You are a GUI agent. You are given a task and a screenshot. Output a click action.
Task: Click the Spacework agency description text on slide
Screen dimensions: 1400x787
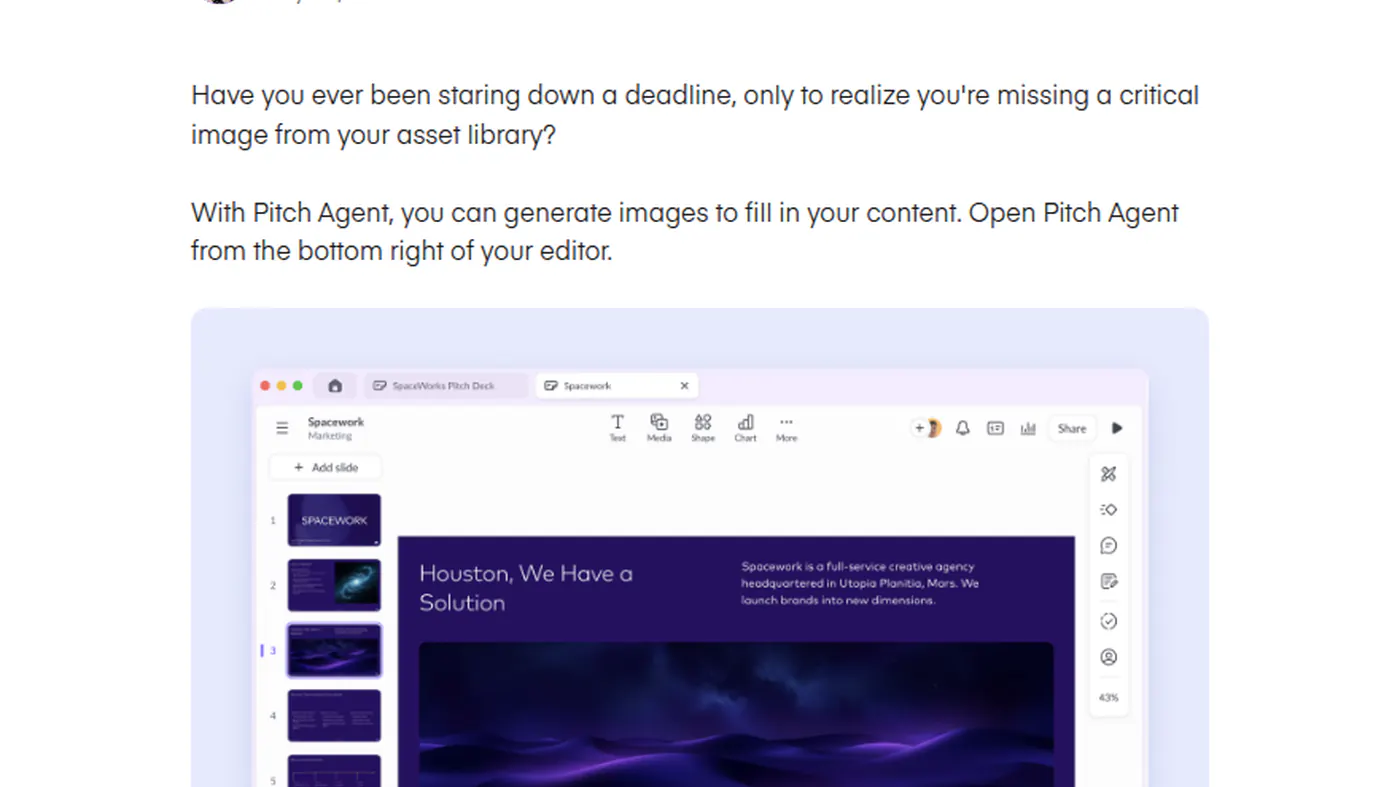tap(860, 583)
